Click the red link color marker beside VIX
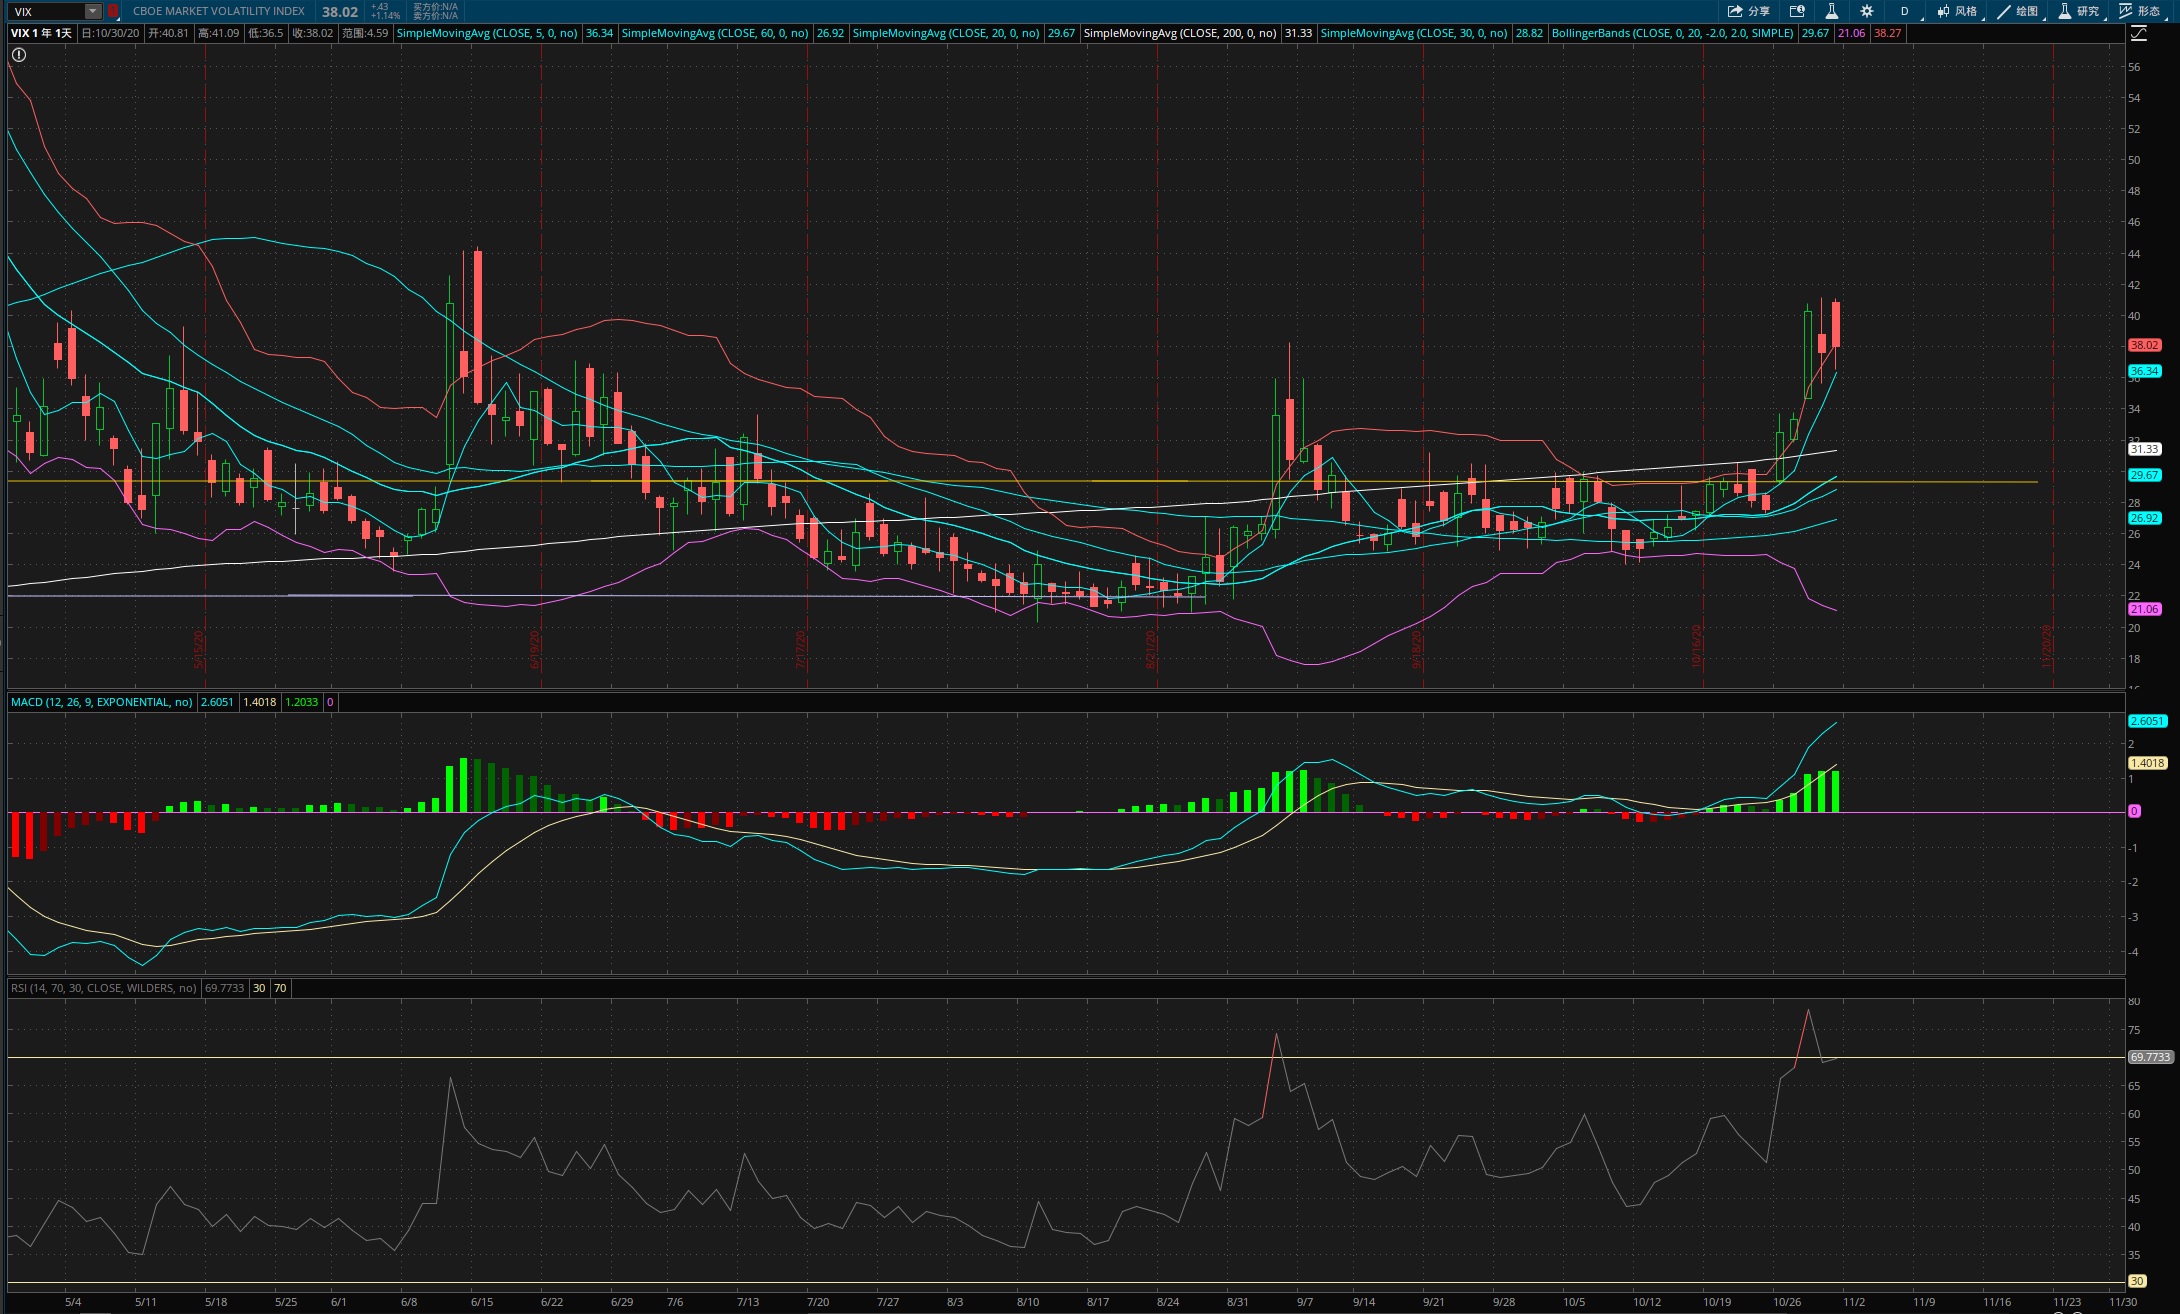 pos(113,11)
